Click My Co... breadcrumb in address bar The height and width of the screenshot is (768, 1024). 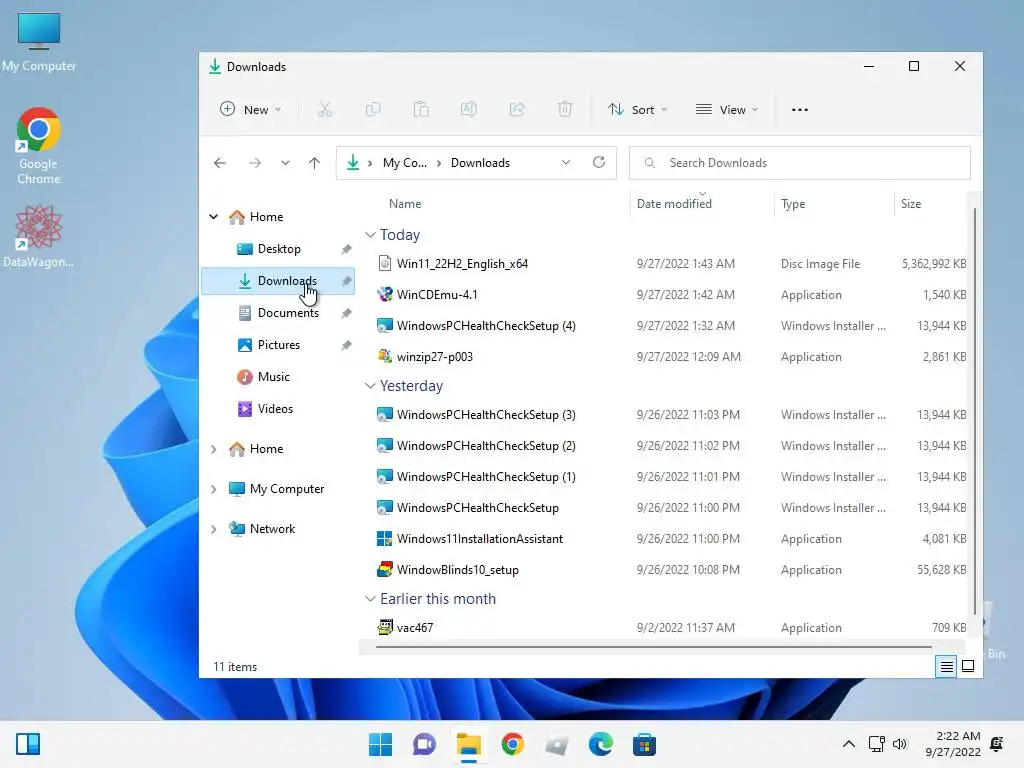(x=404, y=163)
